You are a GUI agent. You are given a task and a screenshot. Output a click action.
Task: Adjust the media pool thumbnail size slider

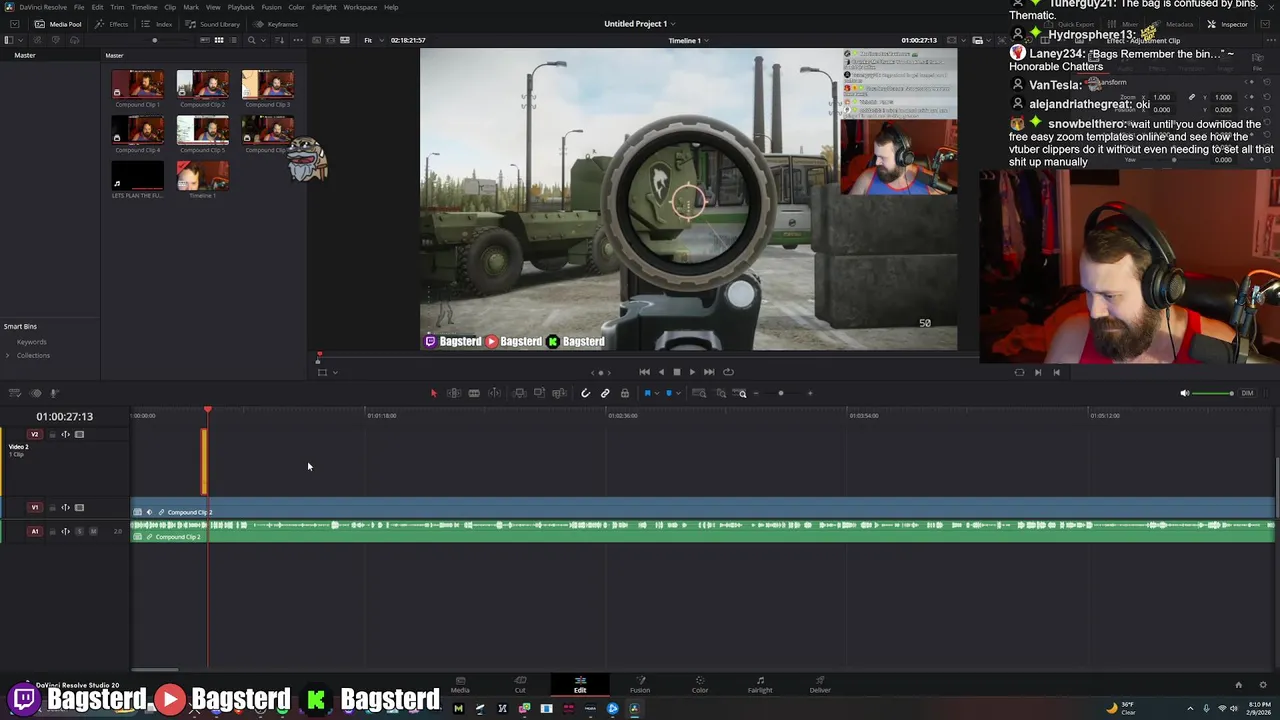(154, 40)
